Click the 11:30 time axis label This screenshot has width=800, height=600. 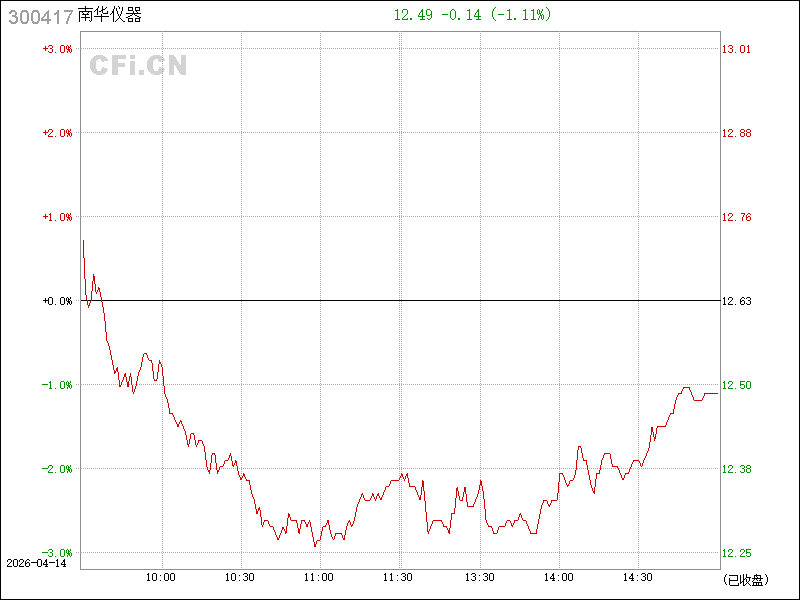(399, 577)
